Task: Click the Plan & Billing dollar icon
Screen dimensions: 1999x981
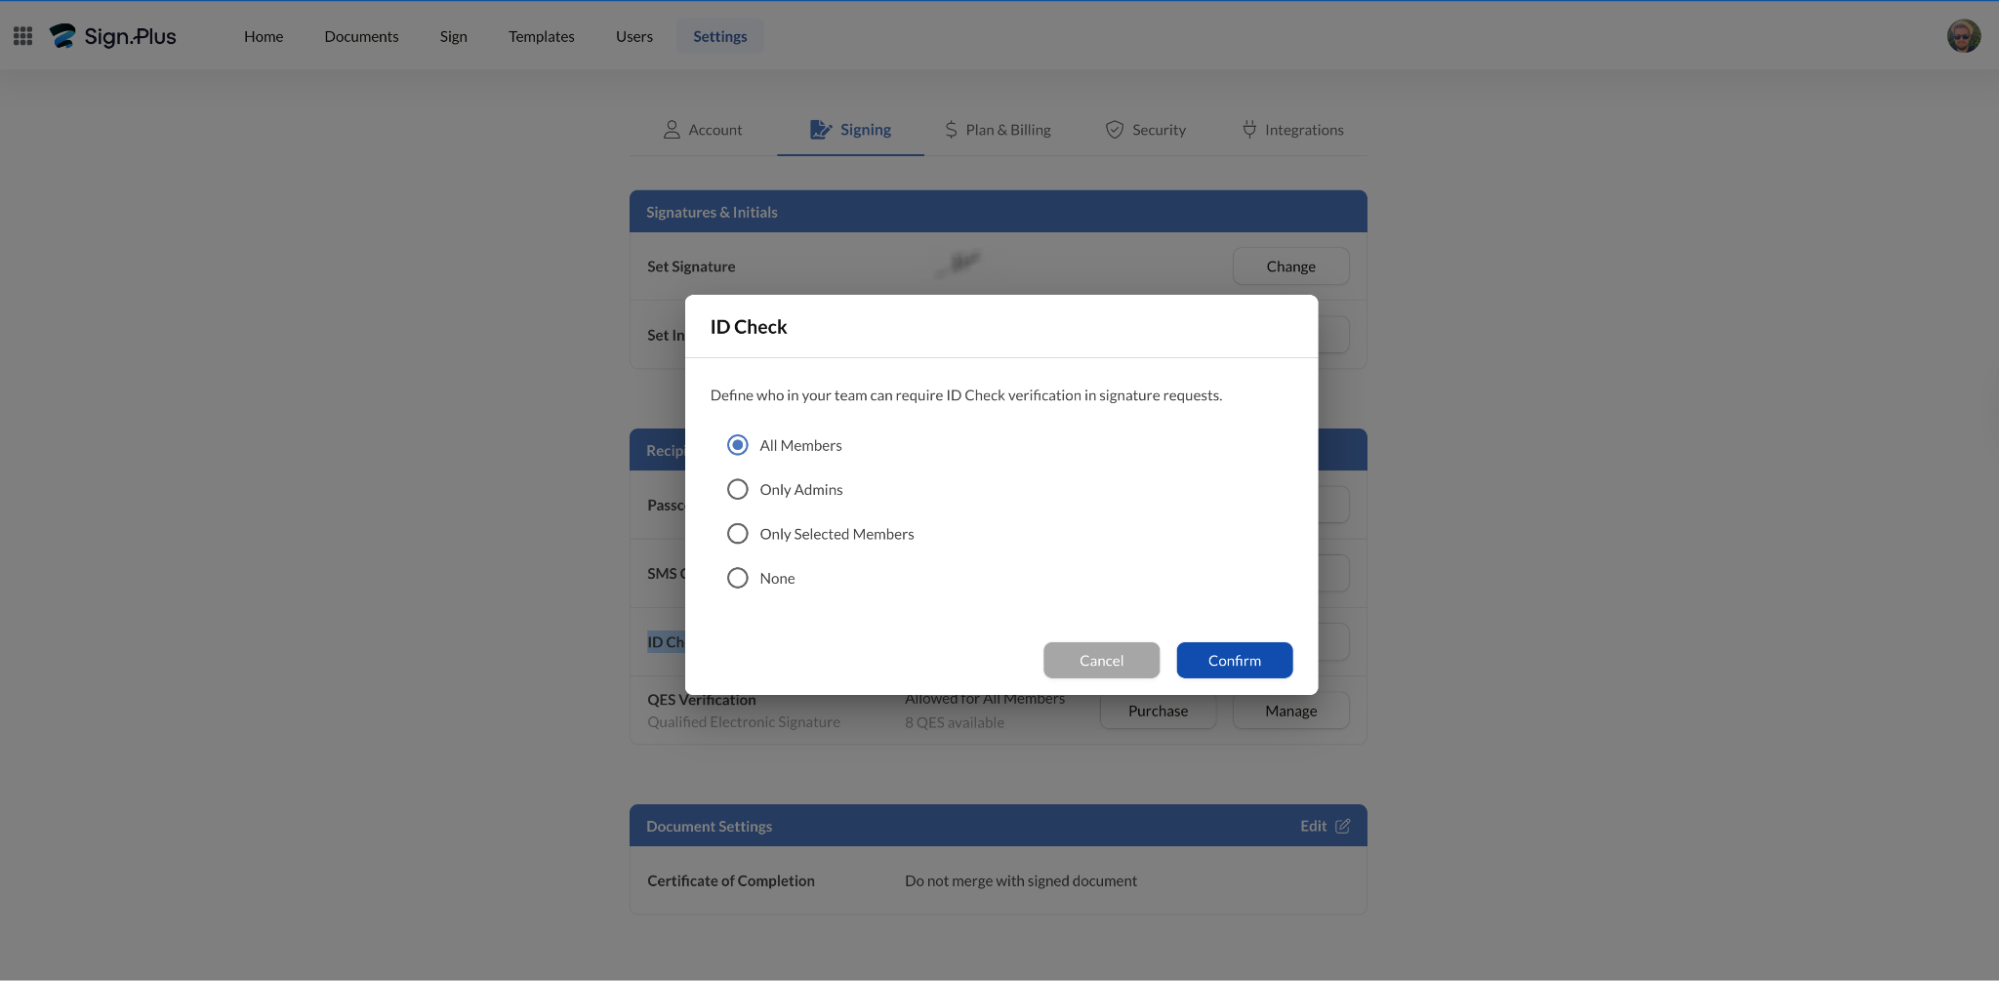Action: coord(951,130)
